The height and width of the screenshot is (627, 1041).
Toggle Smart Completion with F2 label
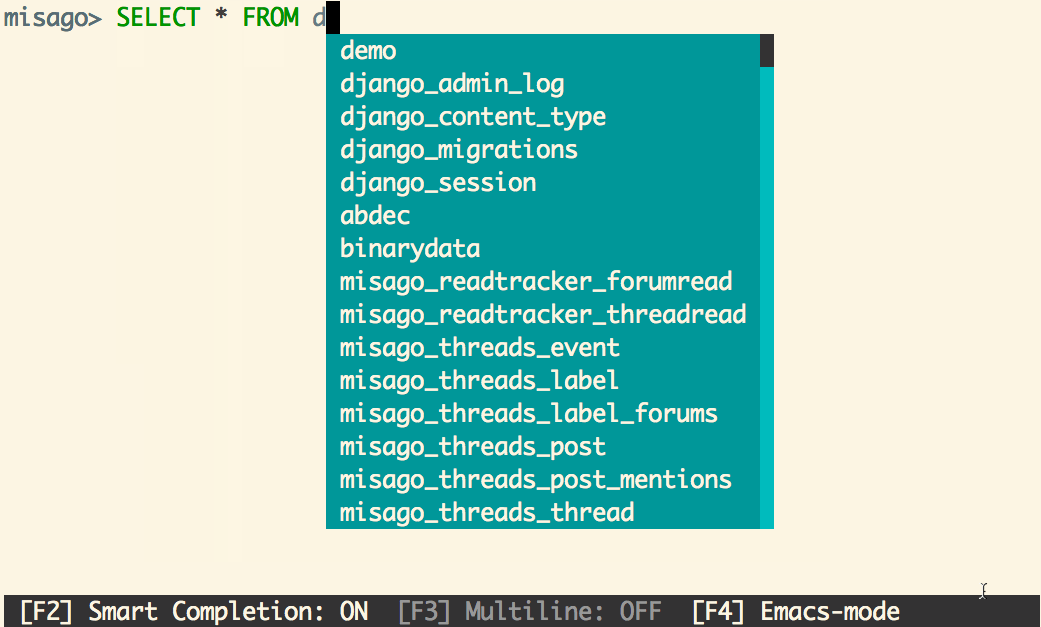[194, 611]
